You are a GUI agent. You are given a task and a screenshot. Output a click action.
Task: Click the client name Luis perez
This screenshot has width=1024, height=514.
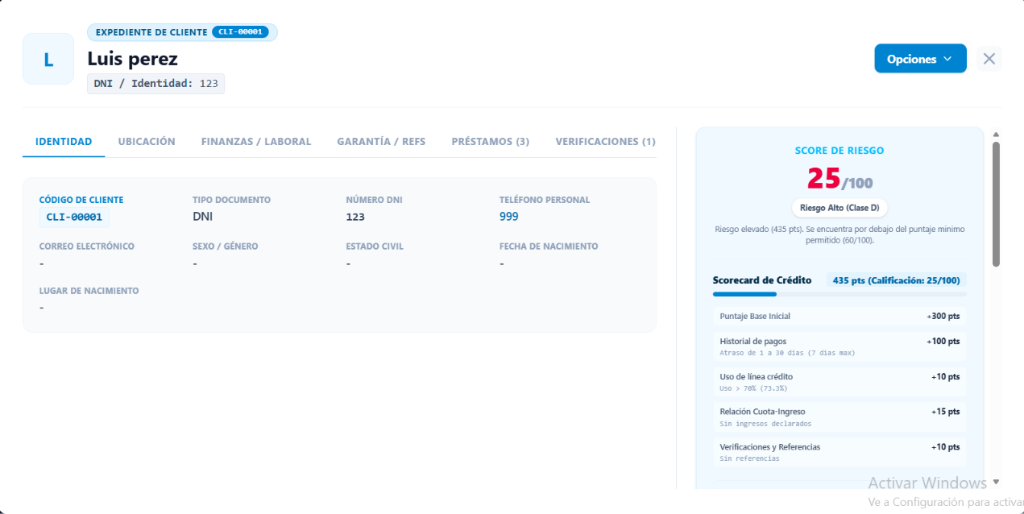(x=133, y=59)
